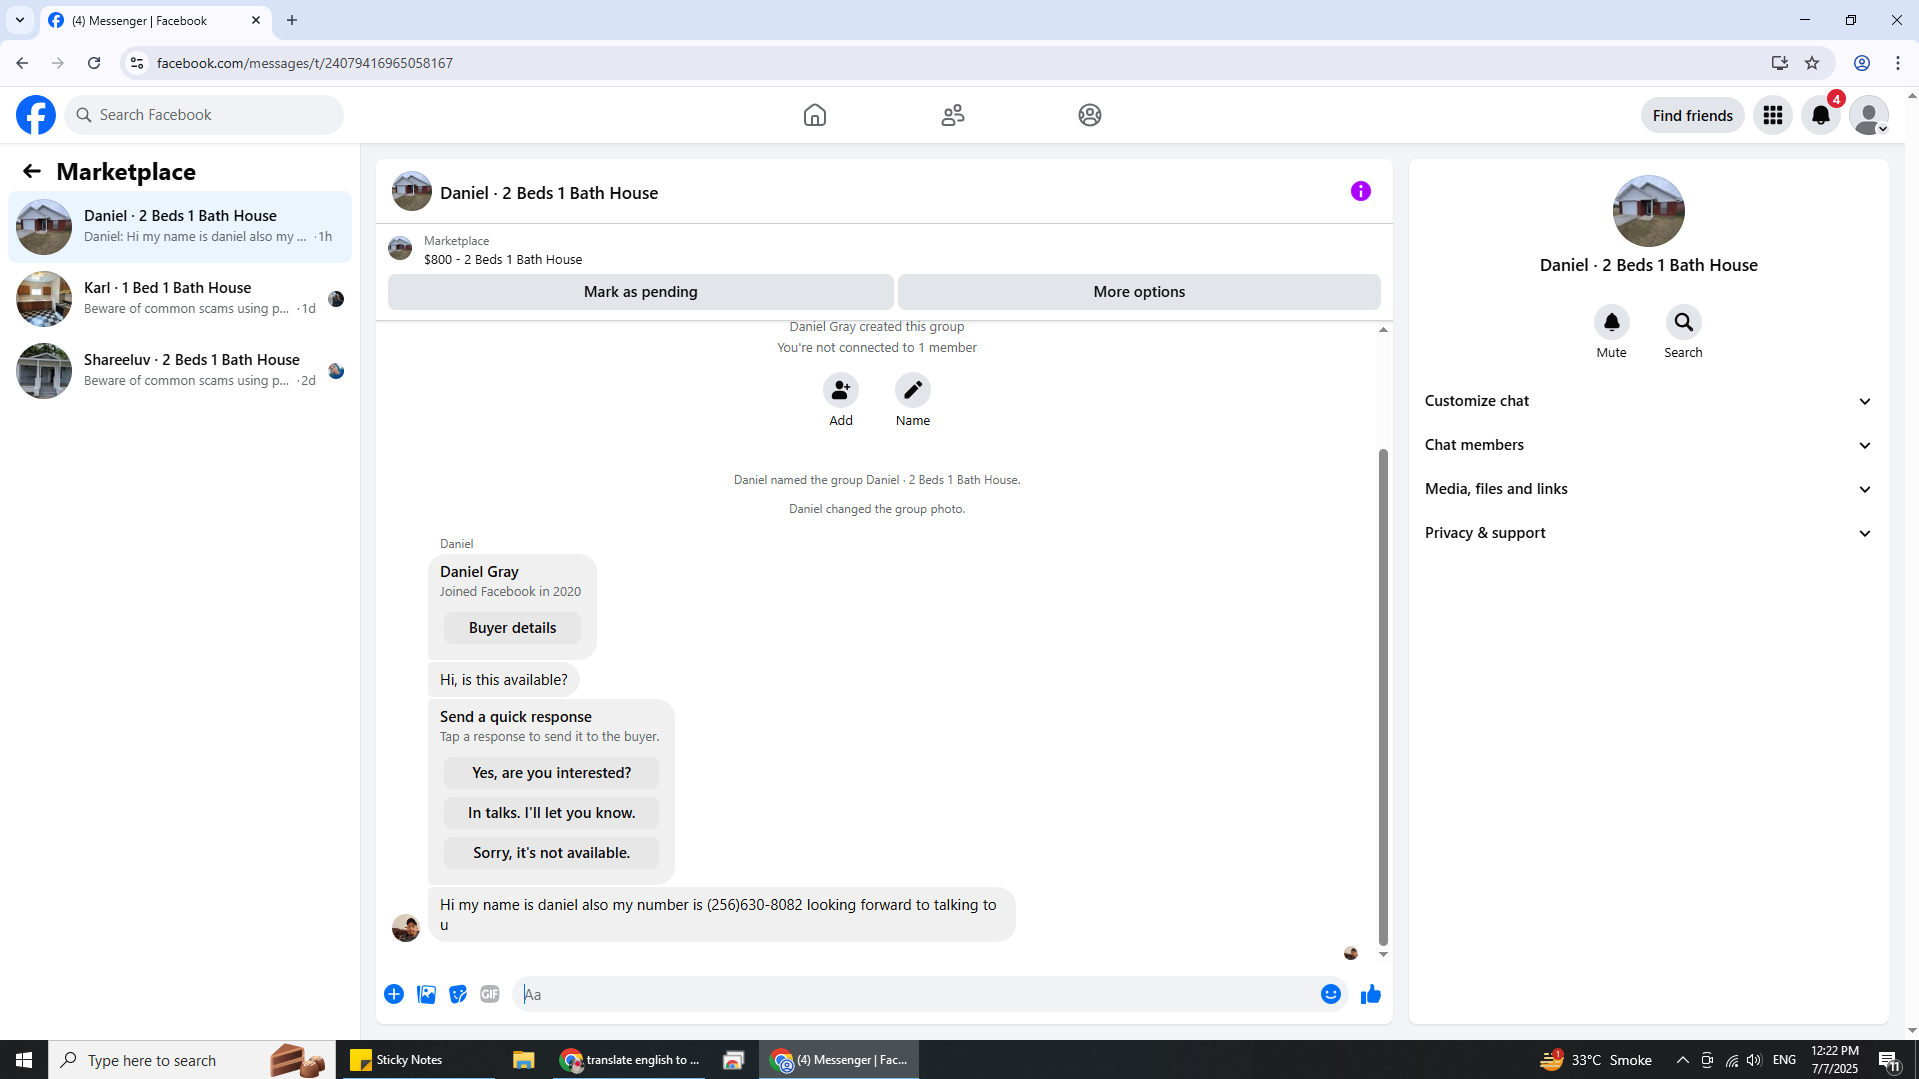Open the account profile avatar menu
Screen dimensions: 1919x1079
1868,115
